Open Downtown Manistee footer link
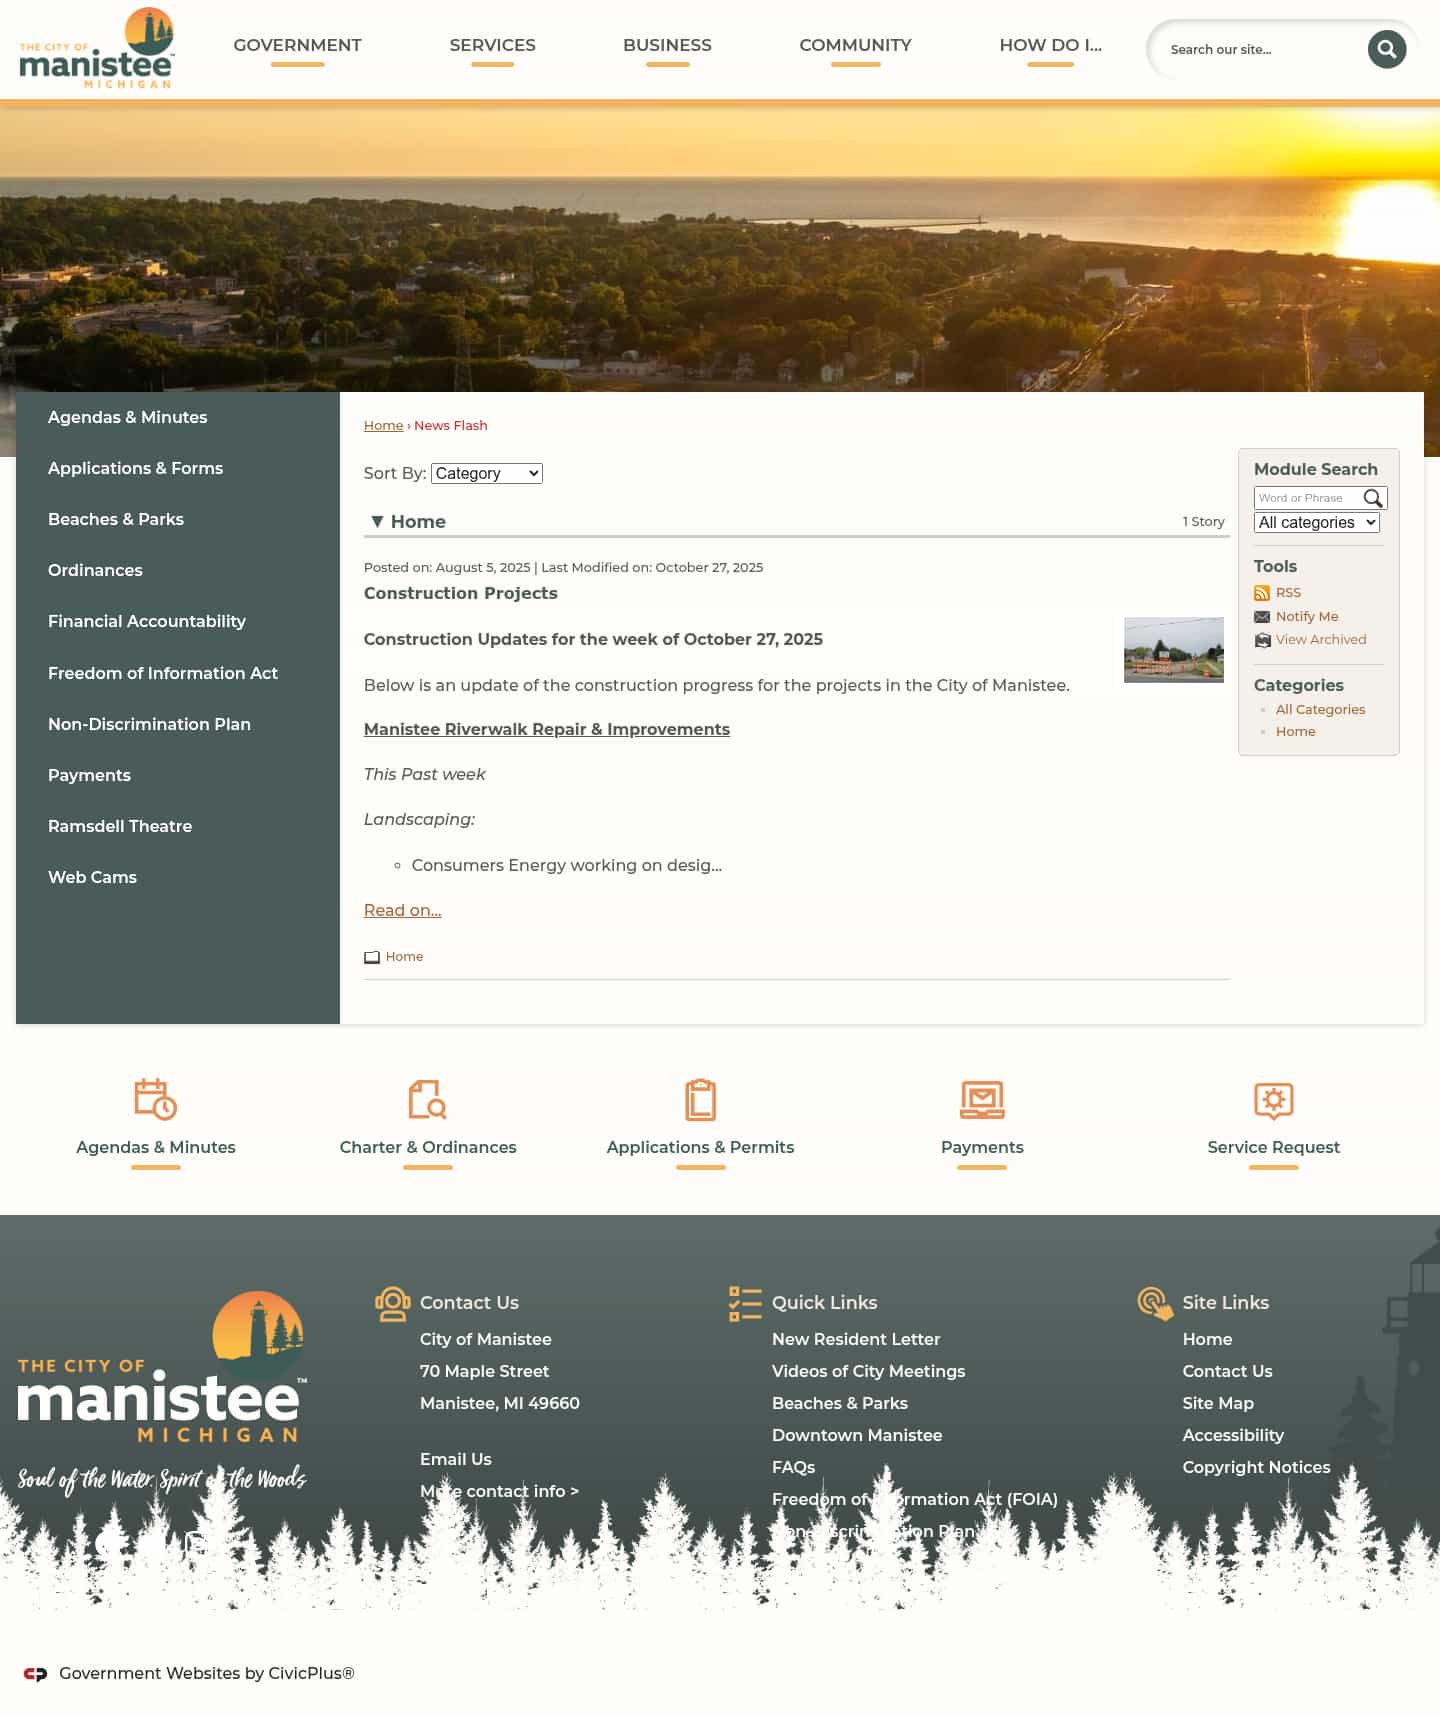 pos(856,1435)
